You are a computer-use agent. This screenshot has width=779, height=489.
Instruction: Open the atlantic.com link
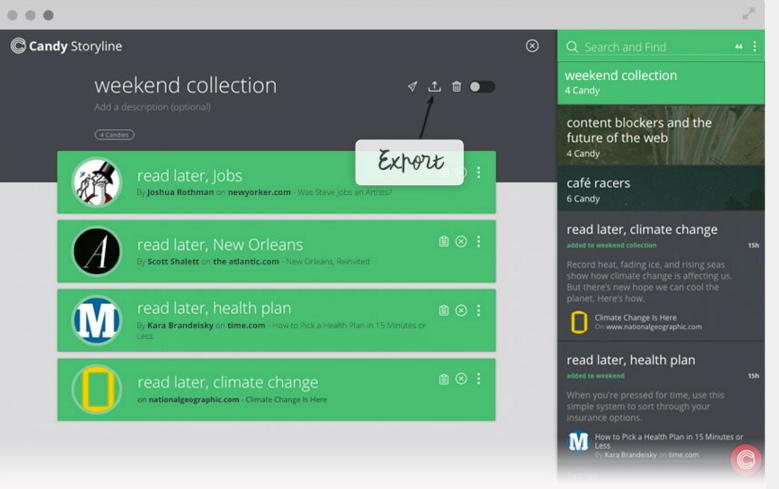[246, 261]
